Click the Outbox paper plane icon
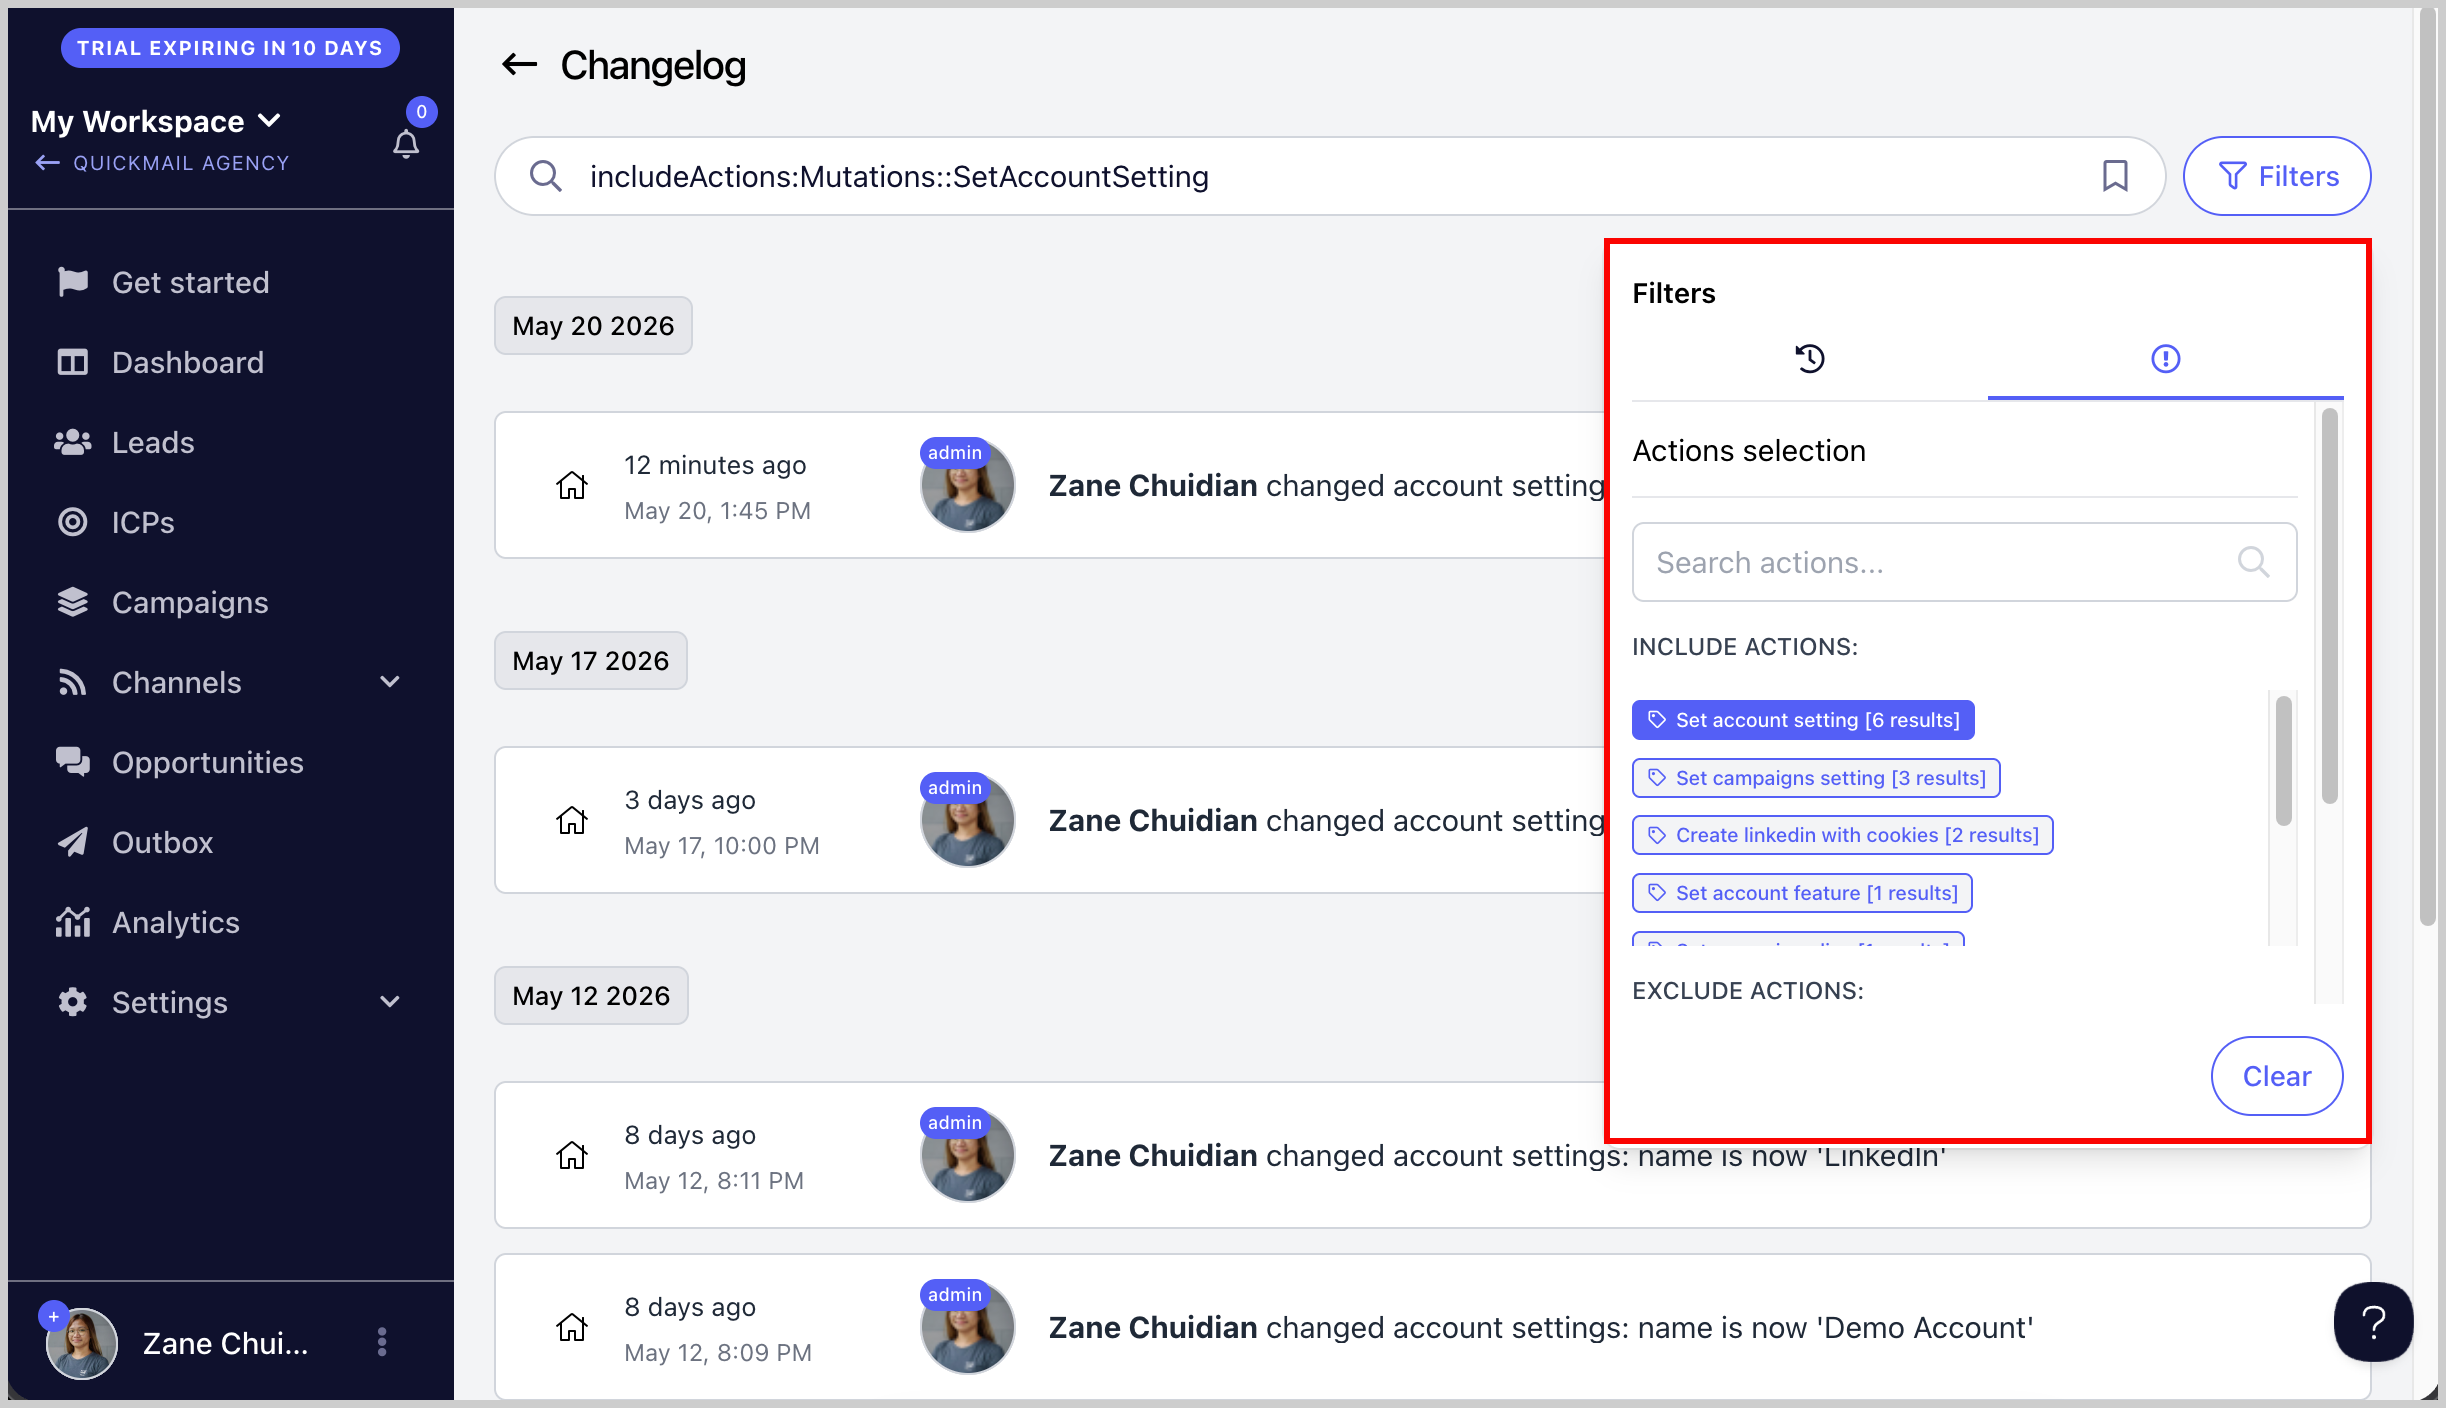This screenshot has height=1408, width=2446. (x=72, y=842)
